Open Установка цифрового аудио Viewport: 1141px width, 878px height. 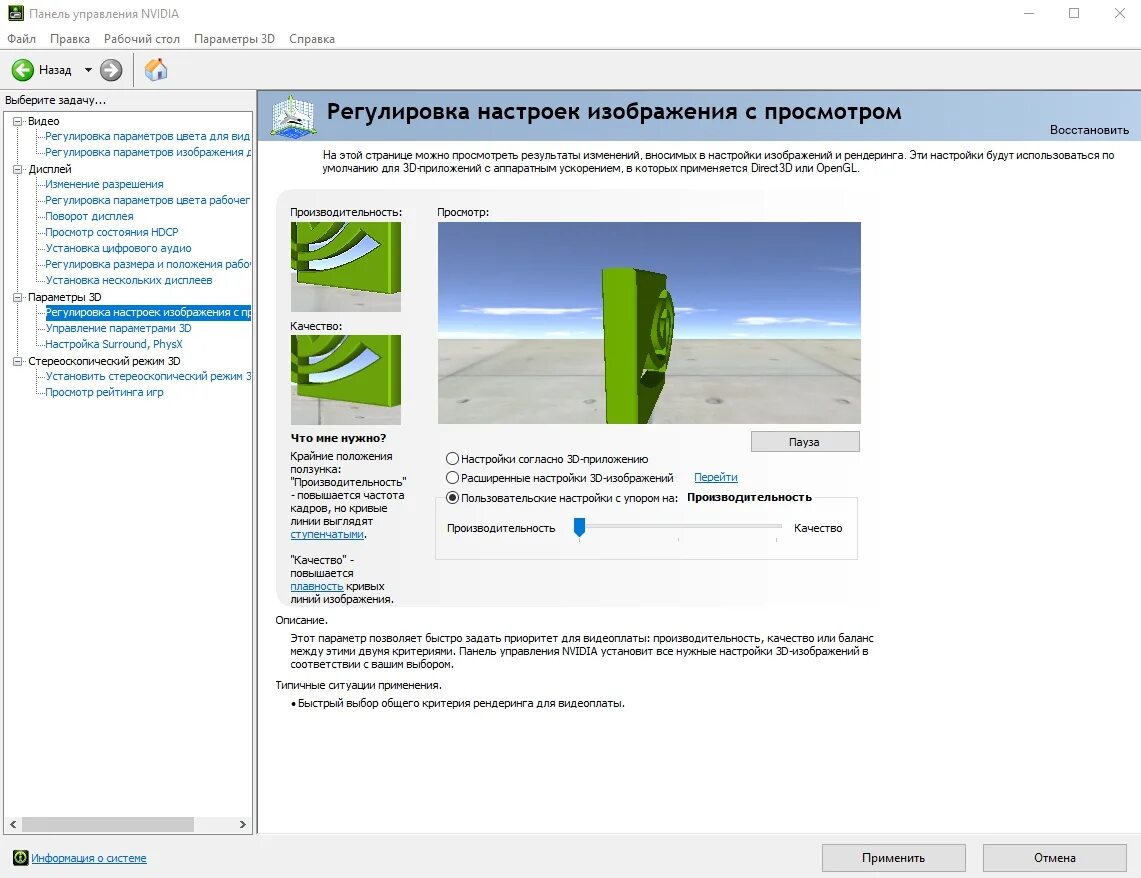coord(118,248)
